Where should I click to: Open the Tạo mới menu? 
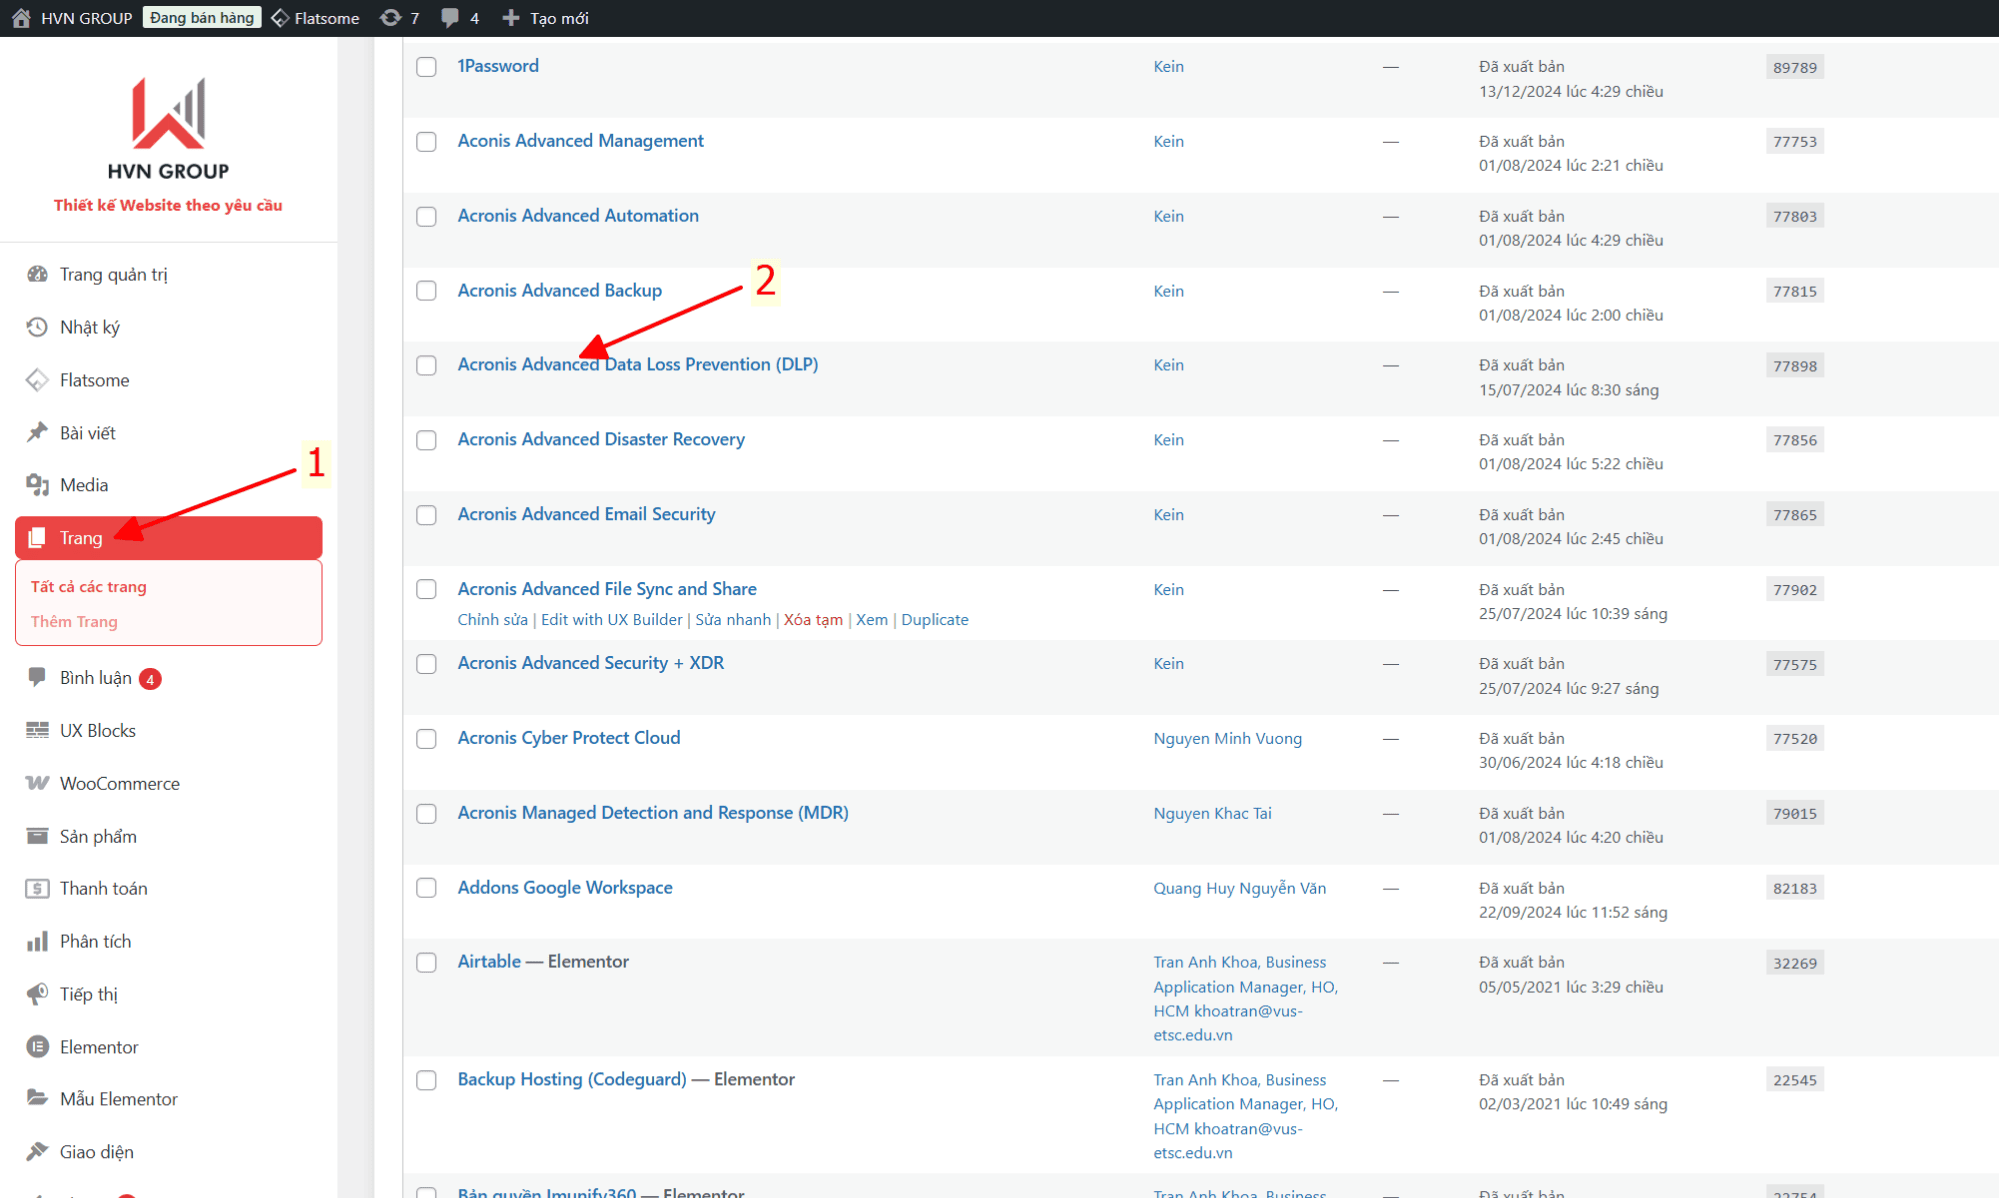[546, 18]
